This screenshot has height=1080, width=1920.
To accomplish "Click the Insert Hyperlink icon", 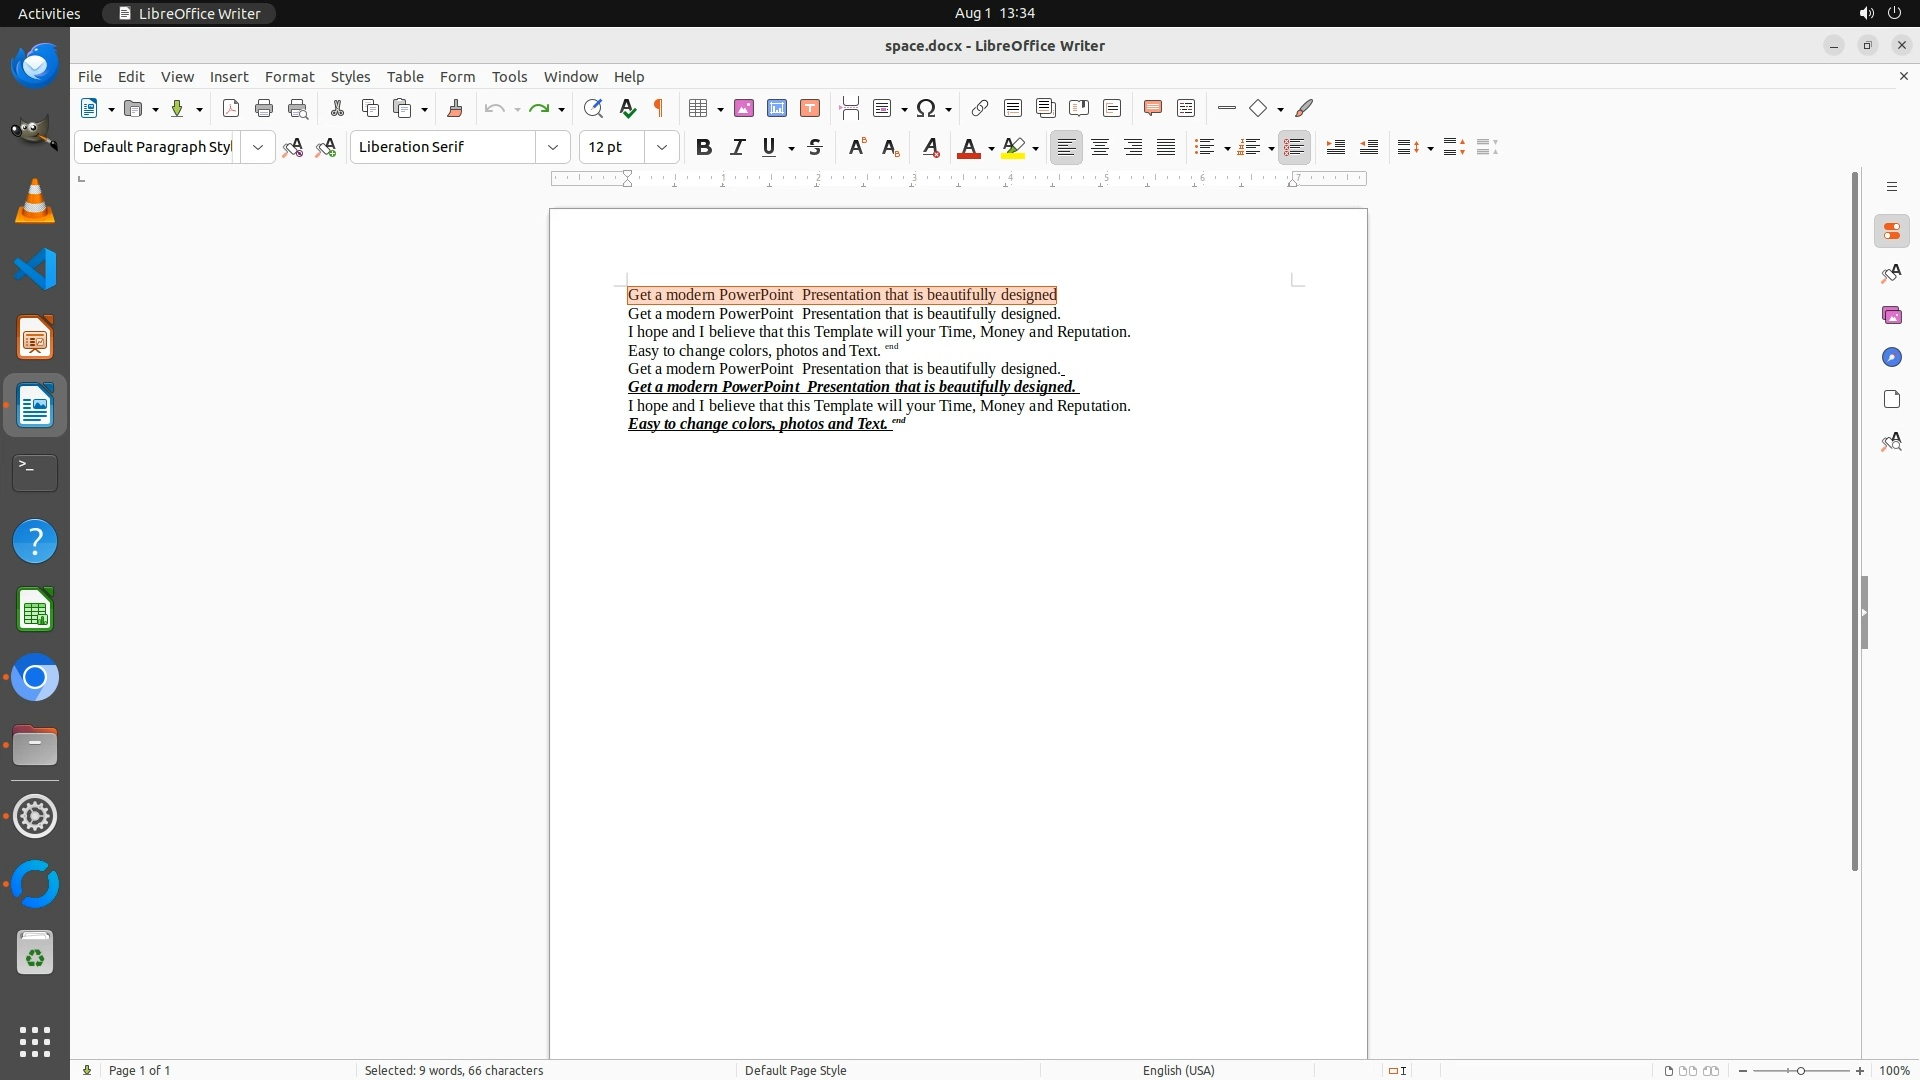I will 980,108.
